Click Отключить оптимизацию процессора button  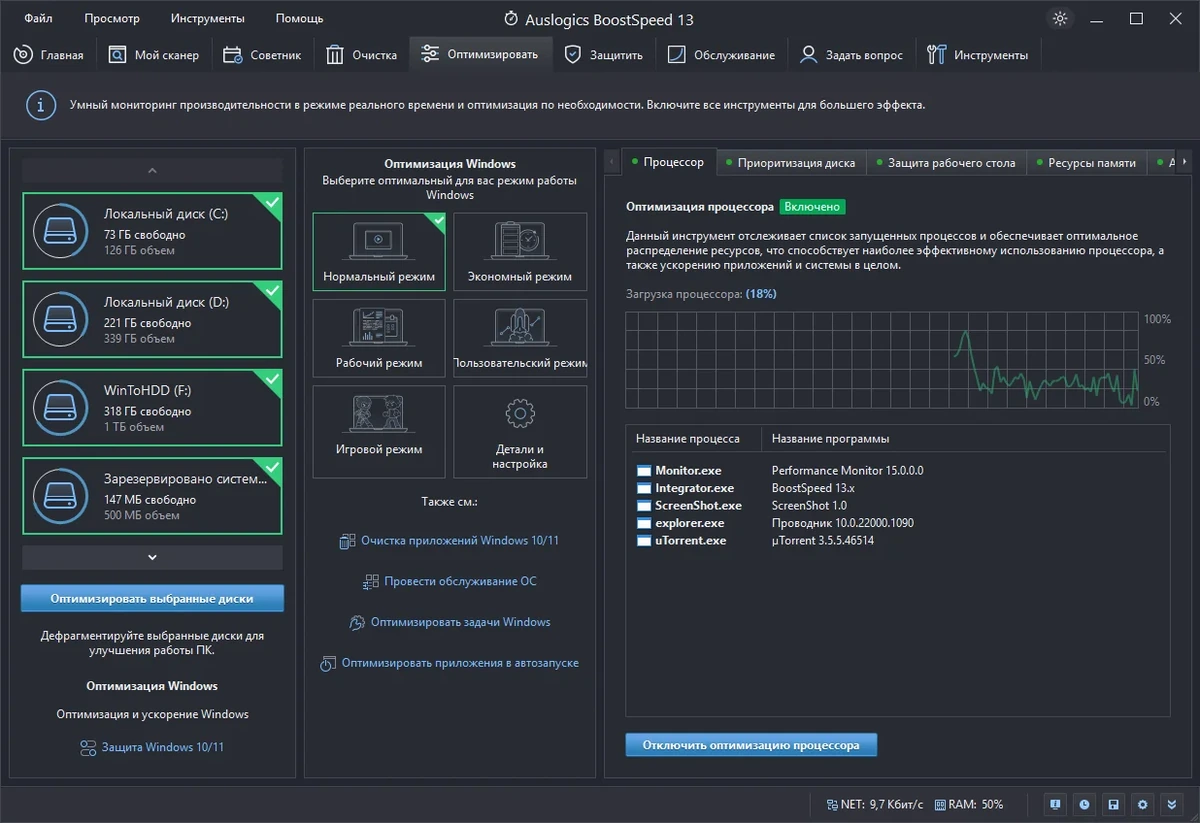(751, 745)
